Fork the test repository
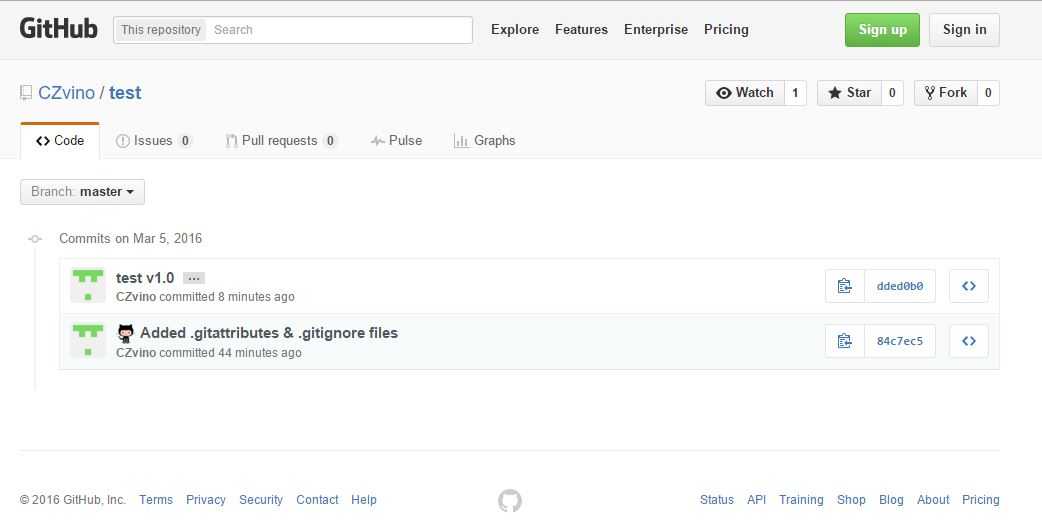The height and width of the screenshot is (526, 1042). [946, 93]
